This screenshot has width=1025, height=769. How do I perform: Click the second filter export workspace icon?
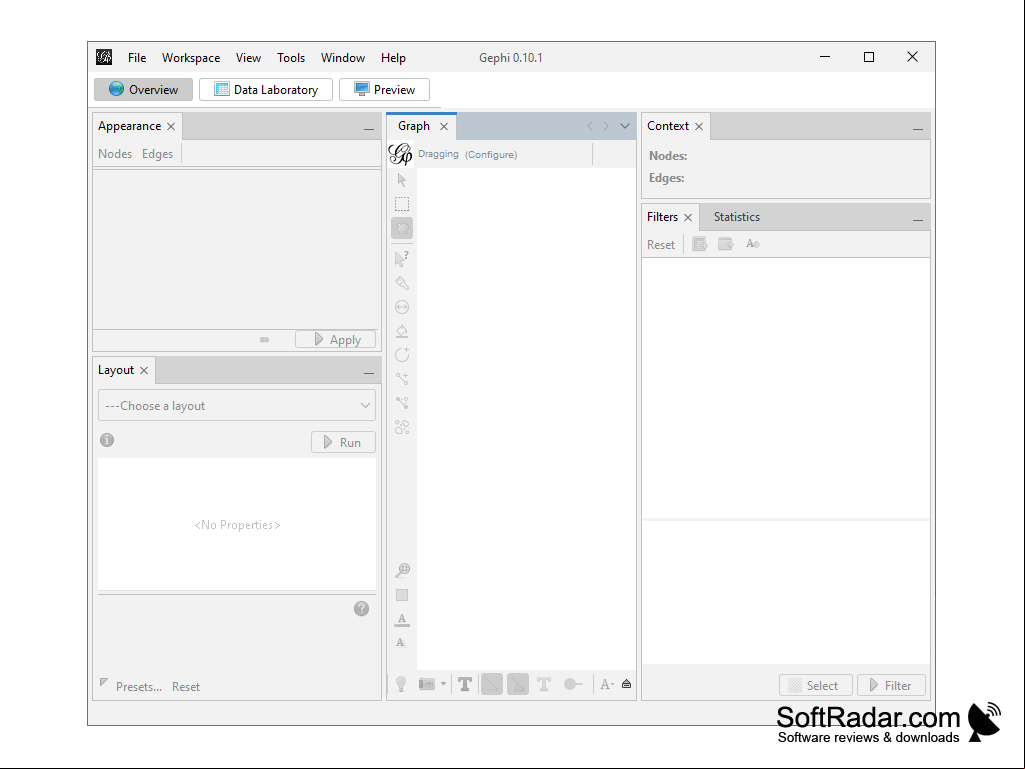pyautogui.click(x=726, y=244)
